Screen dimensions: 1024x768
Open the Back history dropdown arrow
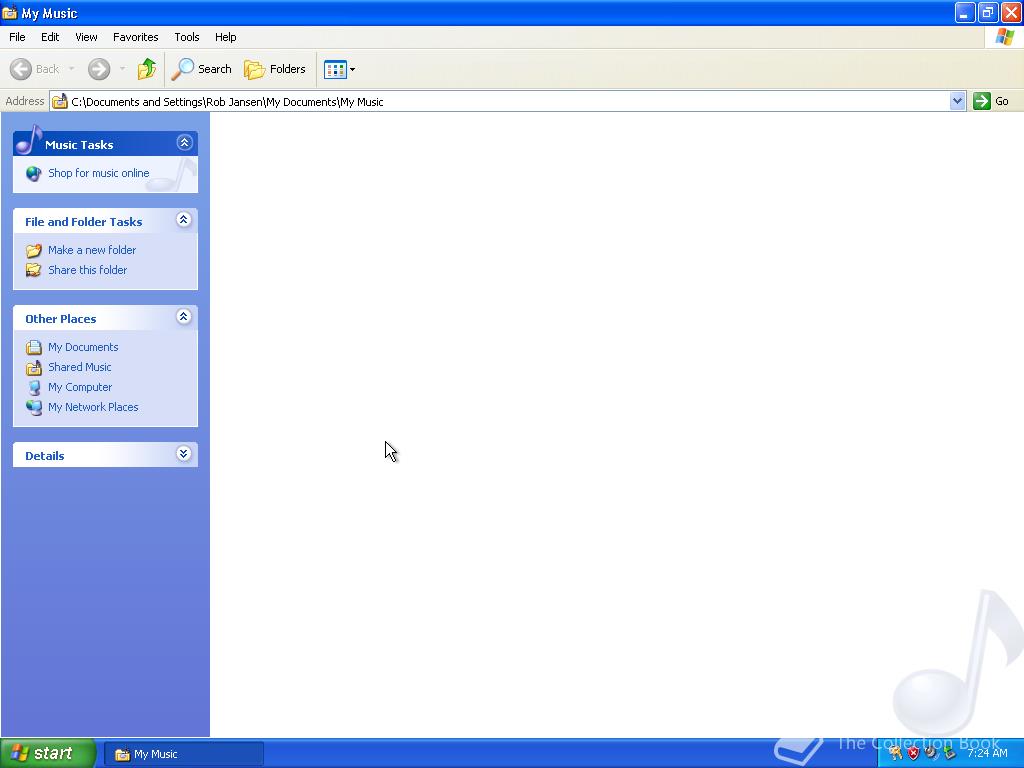coord(71,69)
